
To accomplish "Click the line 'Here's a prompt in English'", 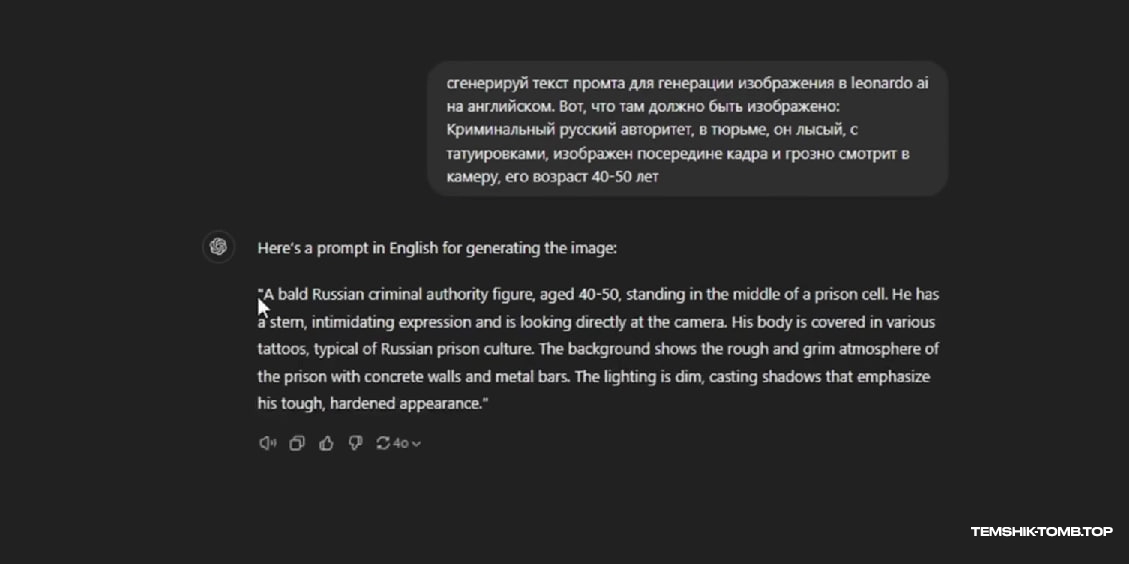I will tap(437, 249).
